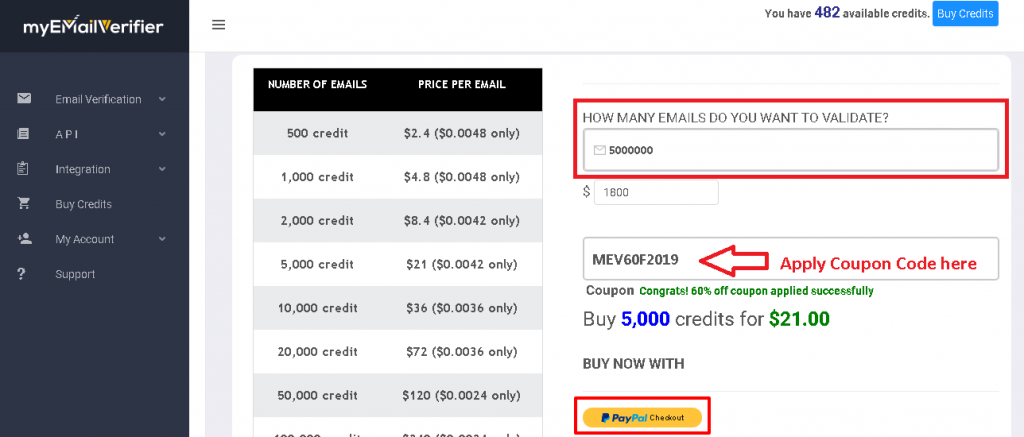Click the blue Buy Credits button
This screenshot has height=437, width=1024.
coord(965,13)
